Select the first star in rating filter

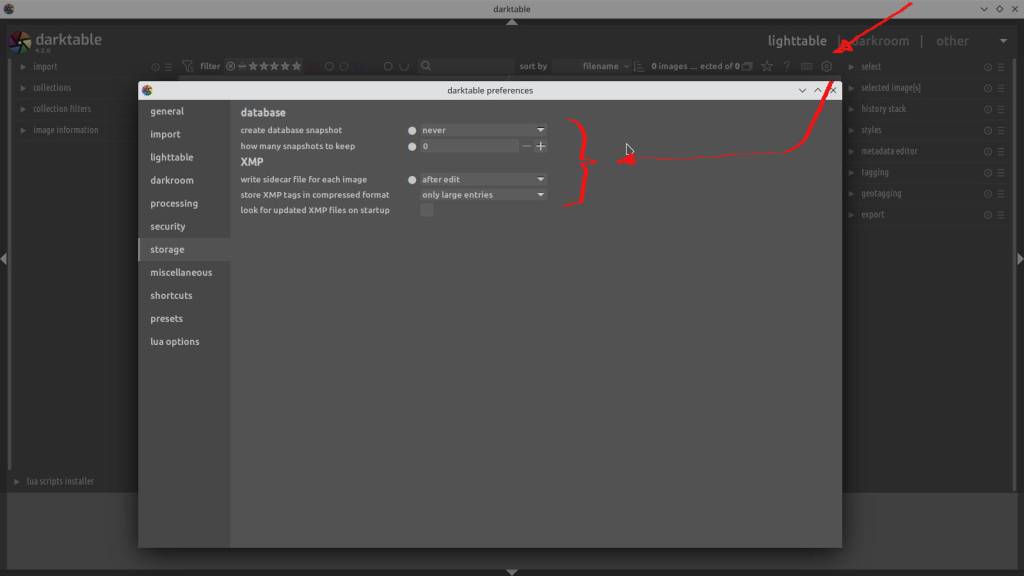click(x=253, y=66)
